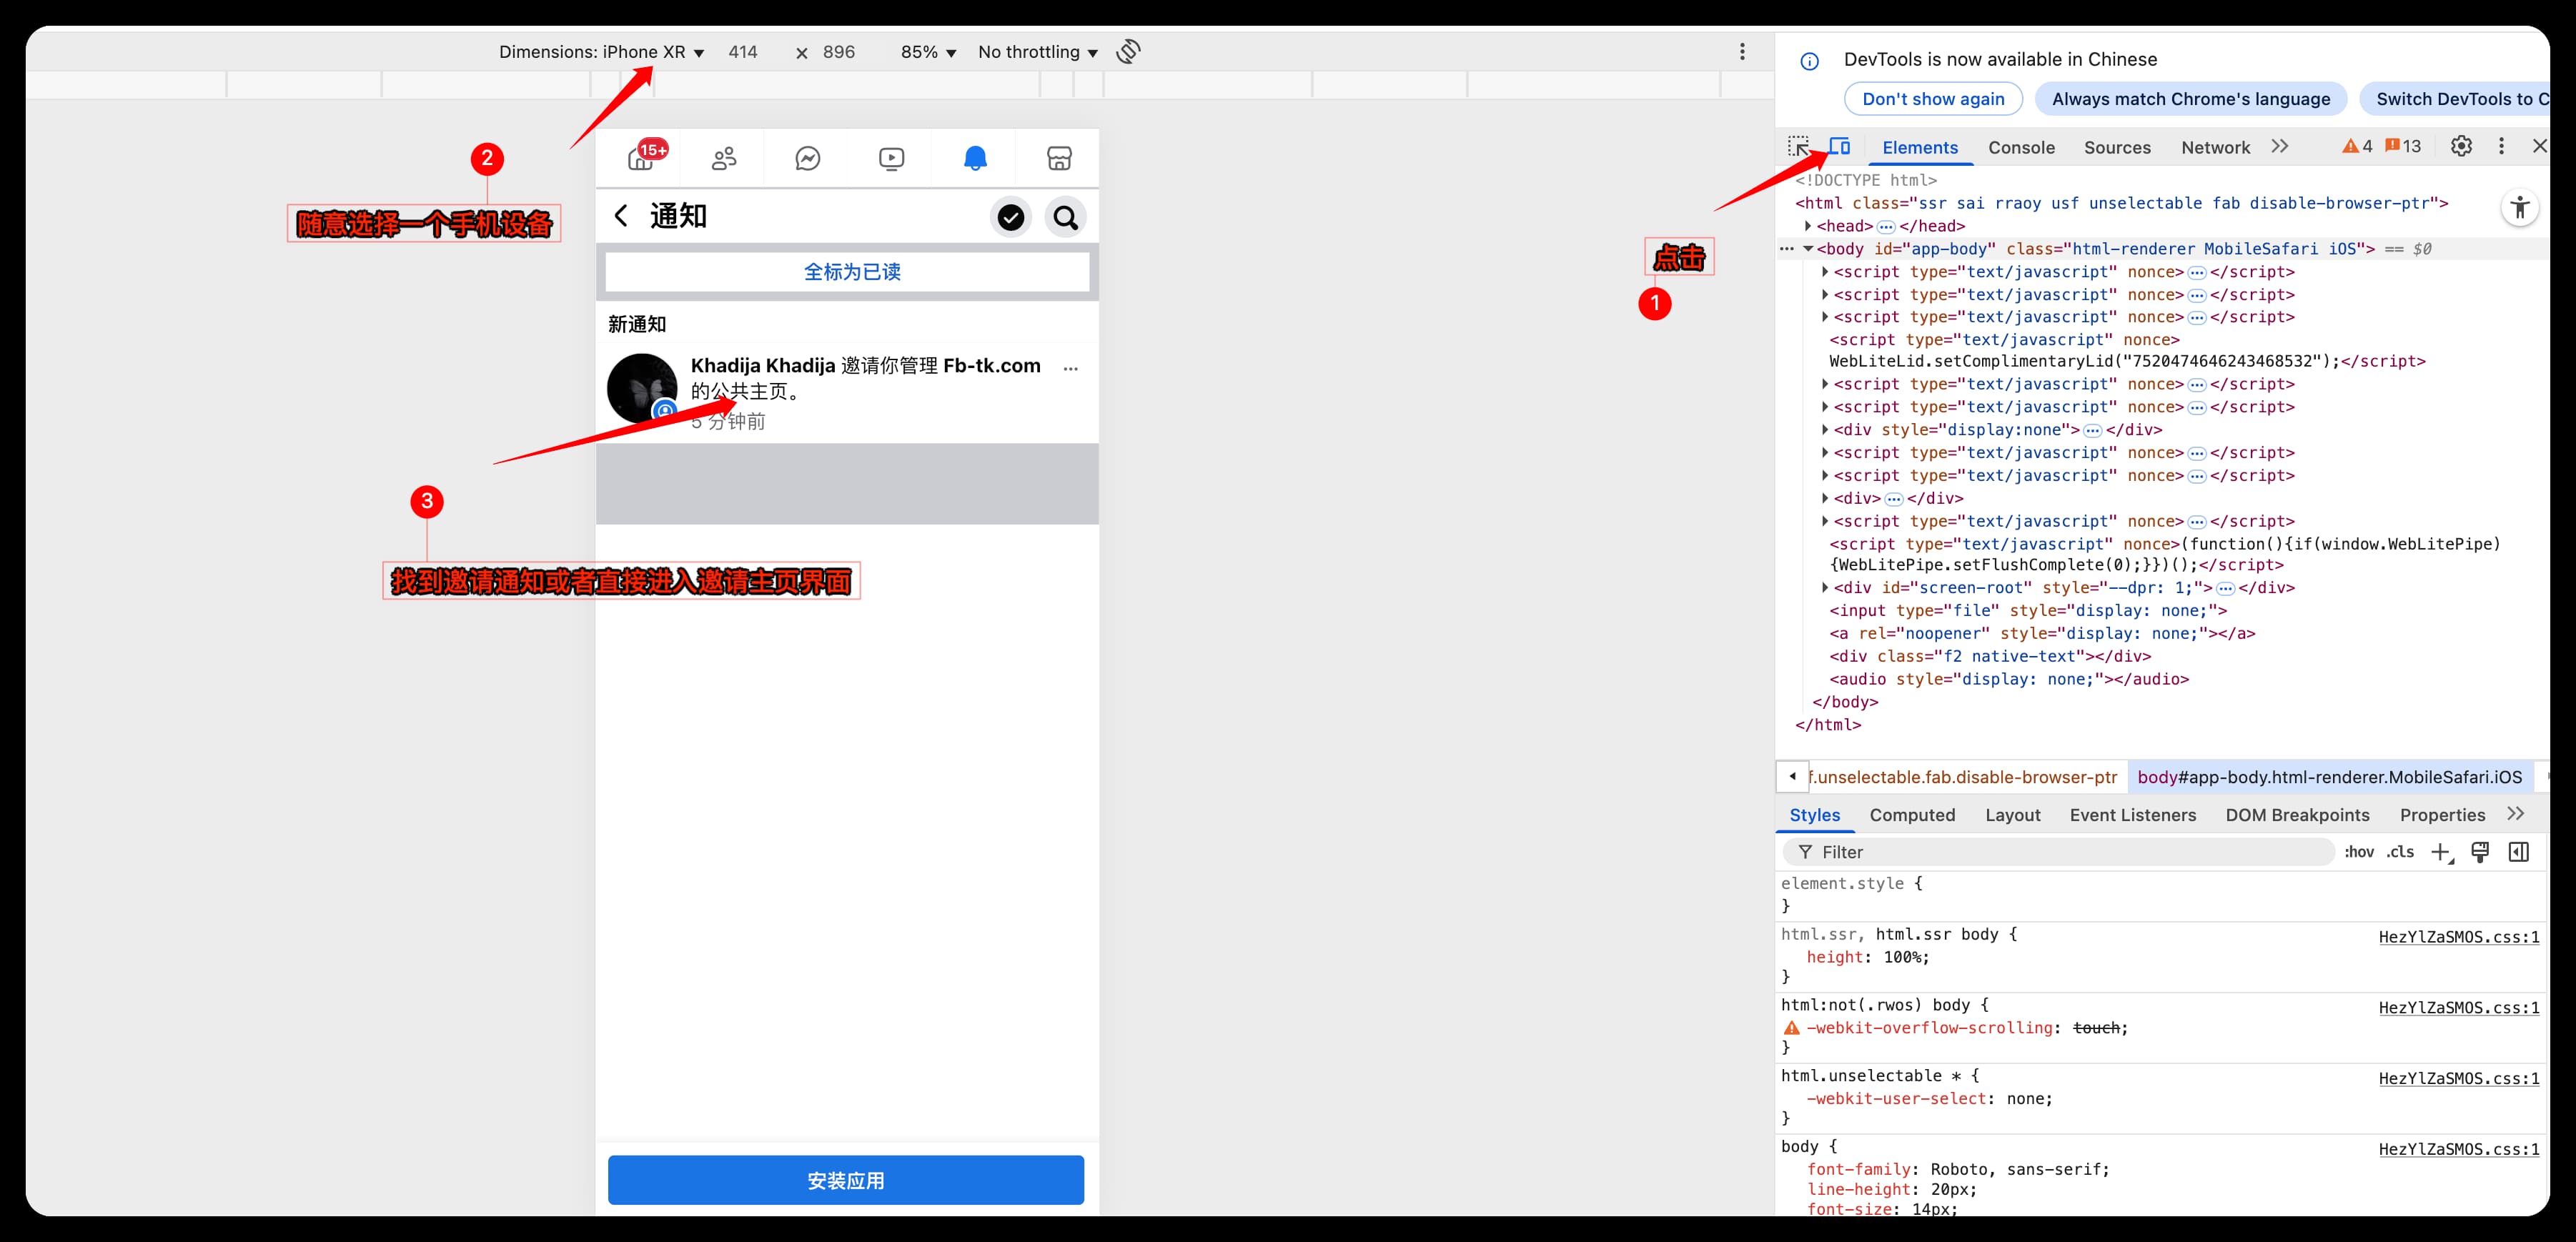Expand the screen-root div
Screen dimensions: 2576x1242
coord(1825,588)
